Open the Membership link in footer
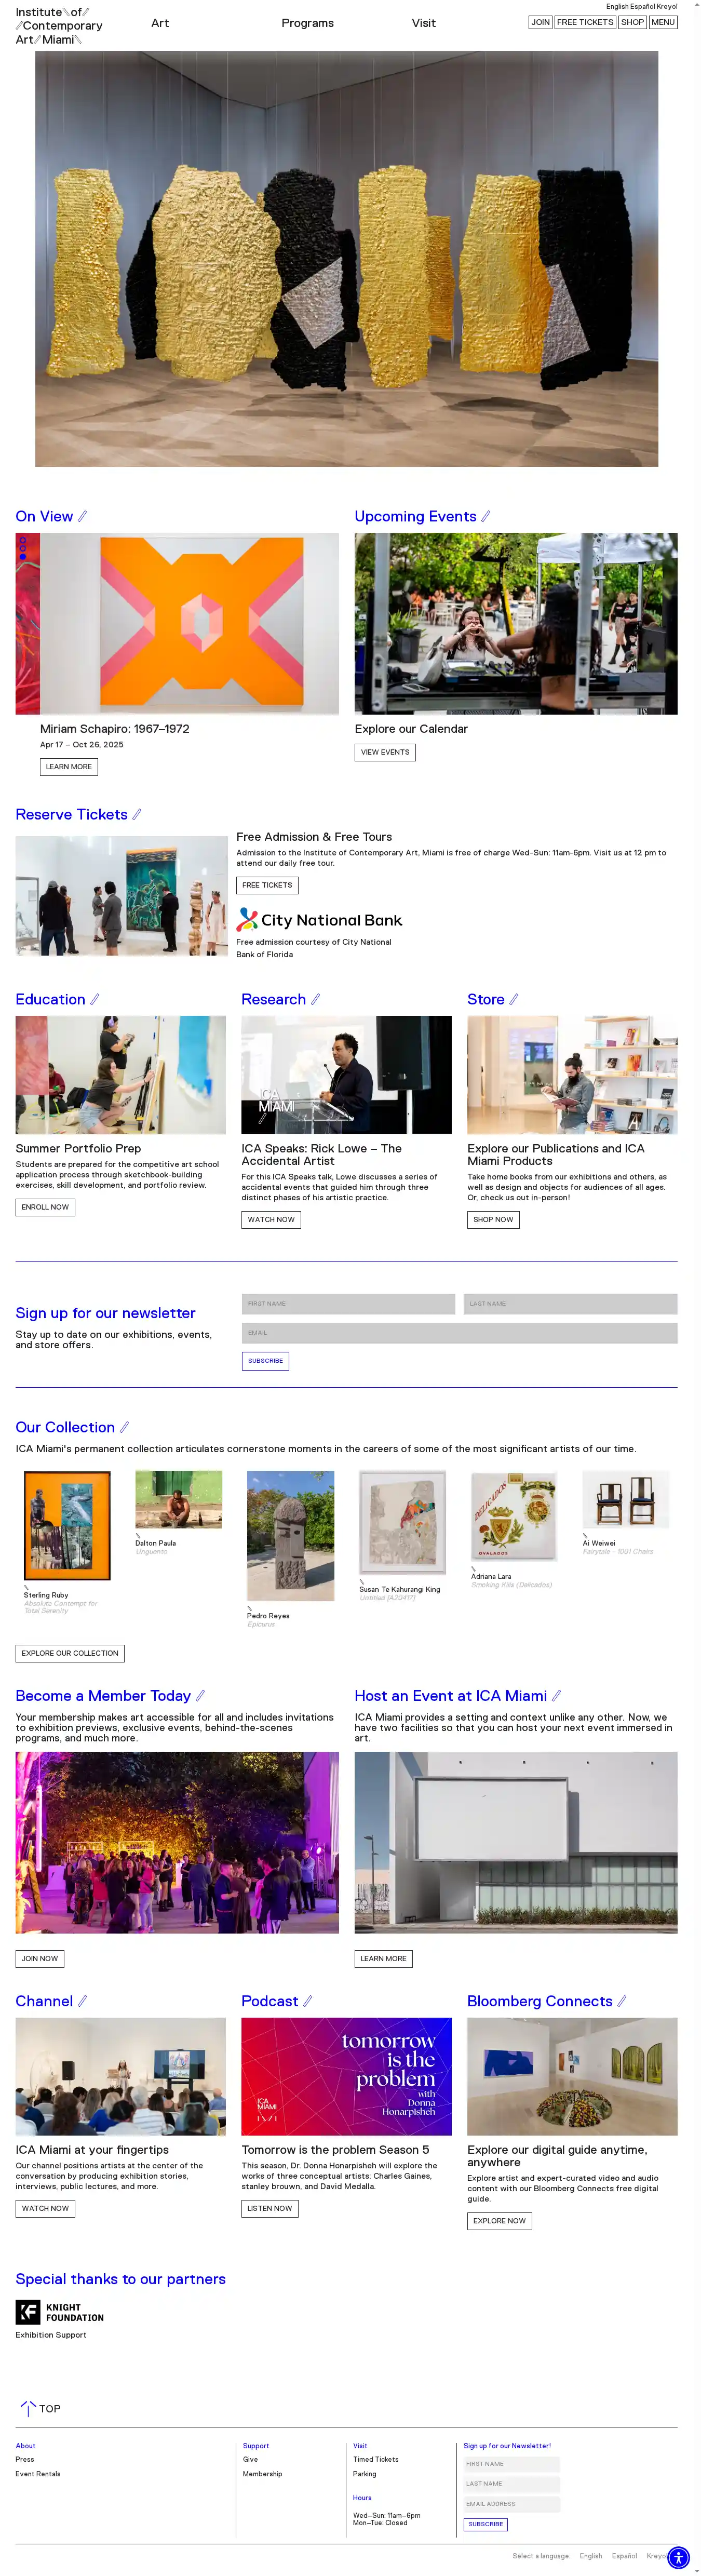 point(262,2474)
